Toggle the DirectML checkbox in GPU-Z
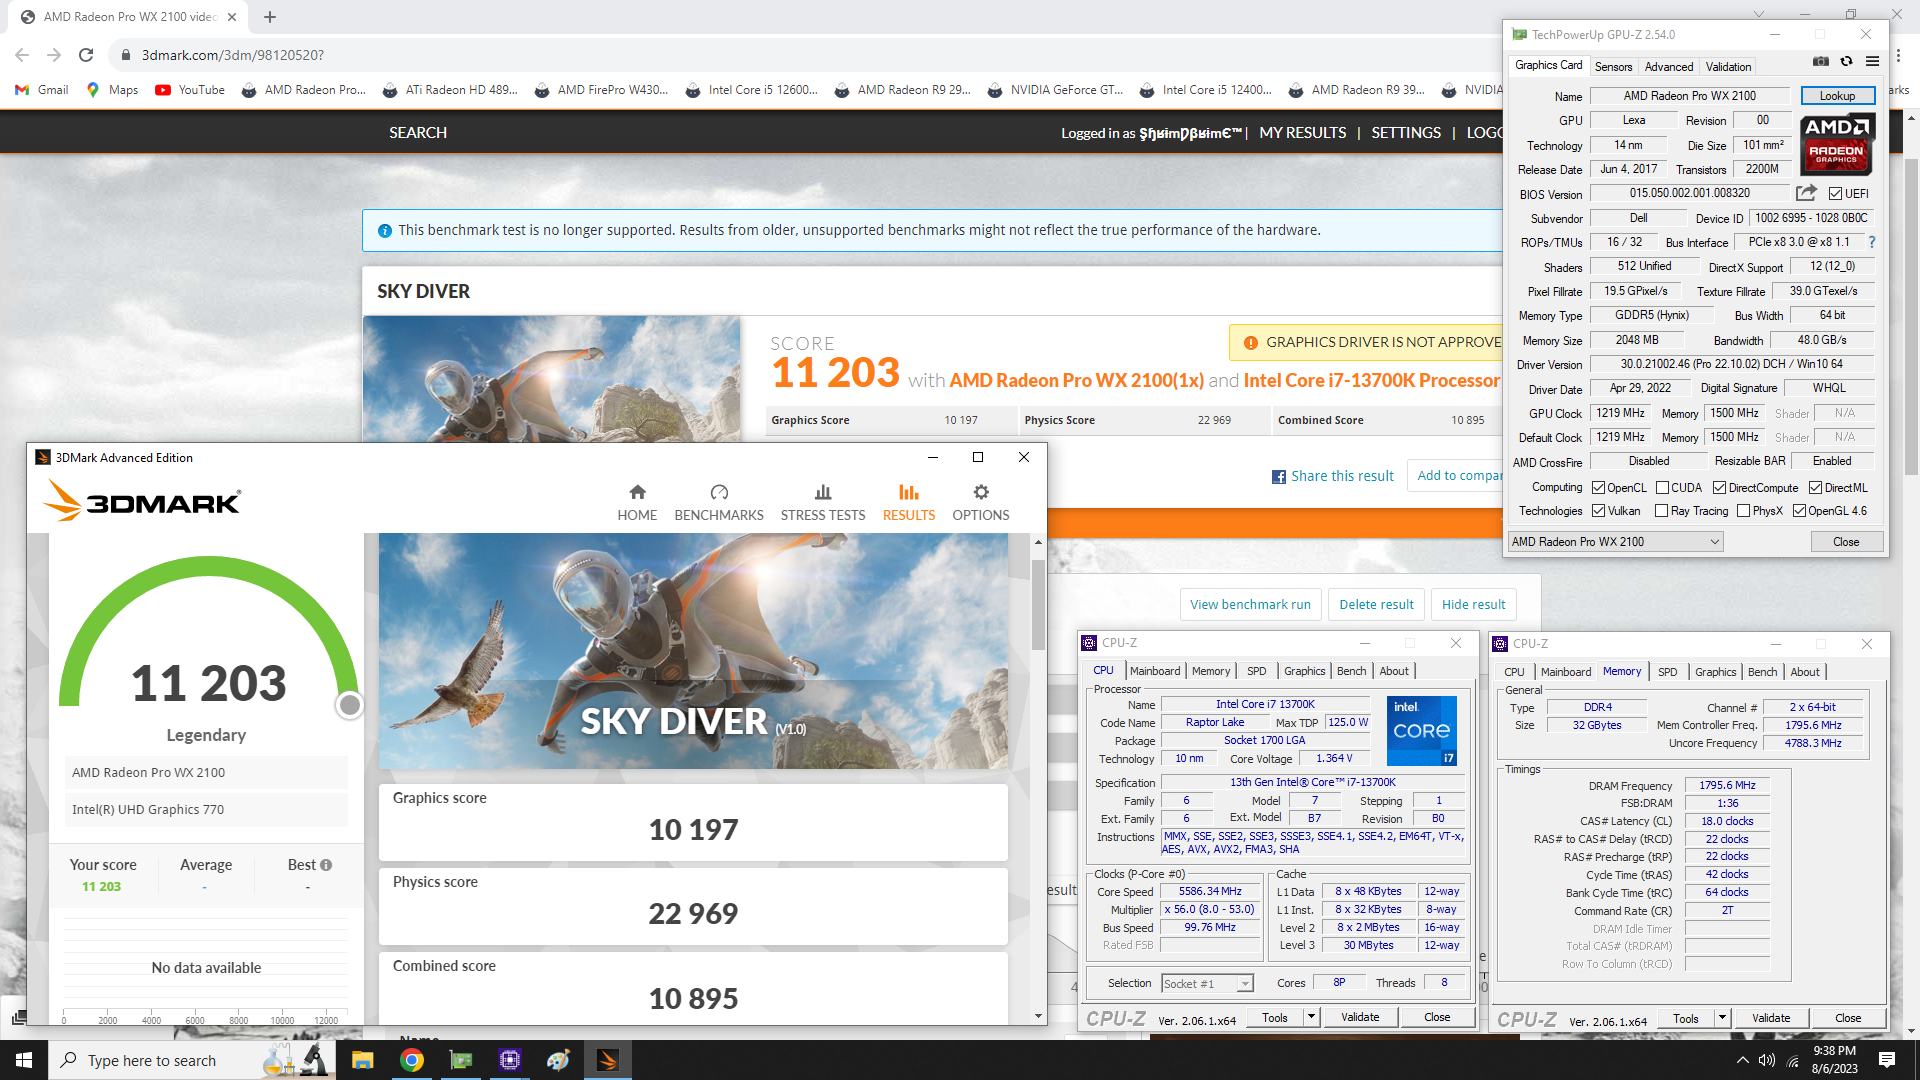Viewport: 1920px width, 1080px height. pyautogui.click(x=1815, y=488)
